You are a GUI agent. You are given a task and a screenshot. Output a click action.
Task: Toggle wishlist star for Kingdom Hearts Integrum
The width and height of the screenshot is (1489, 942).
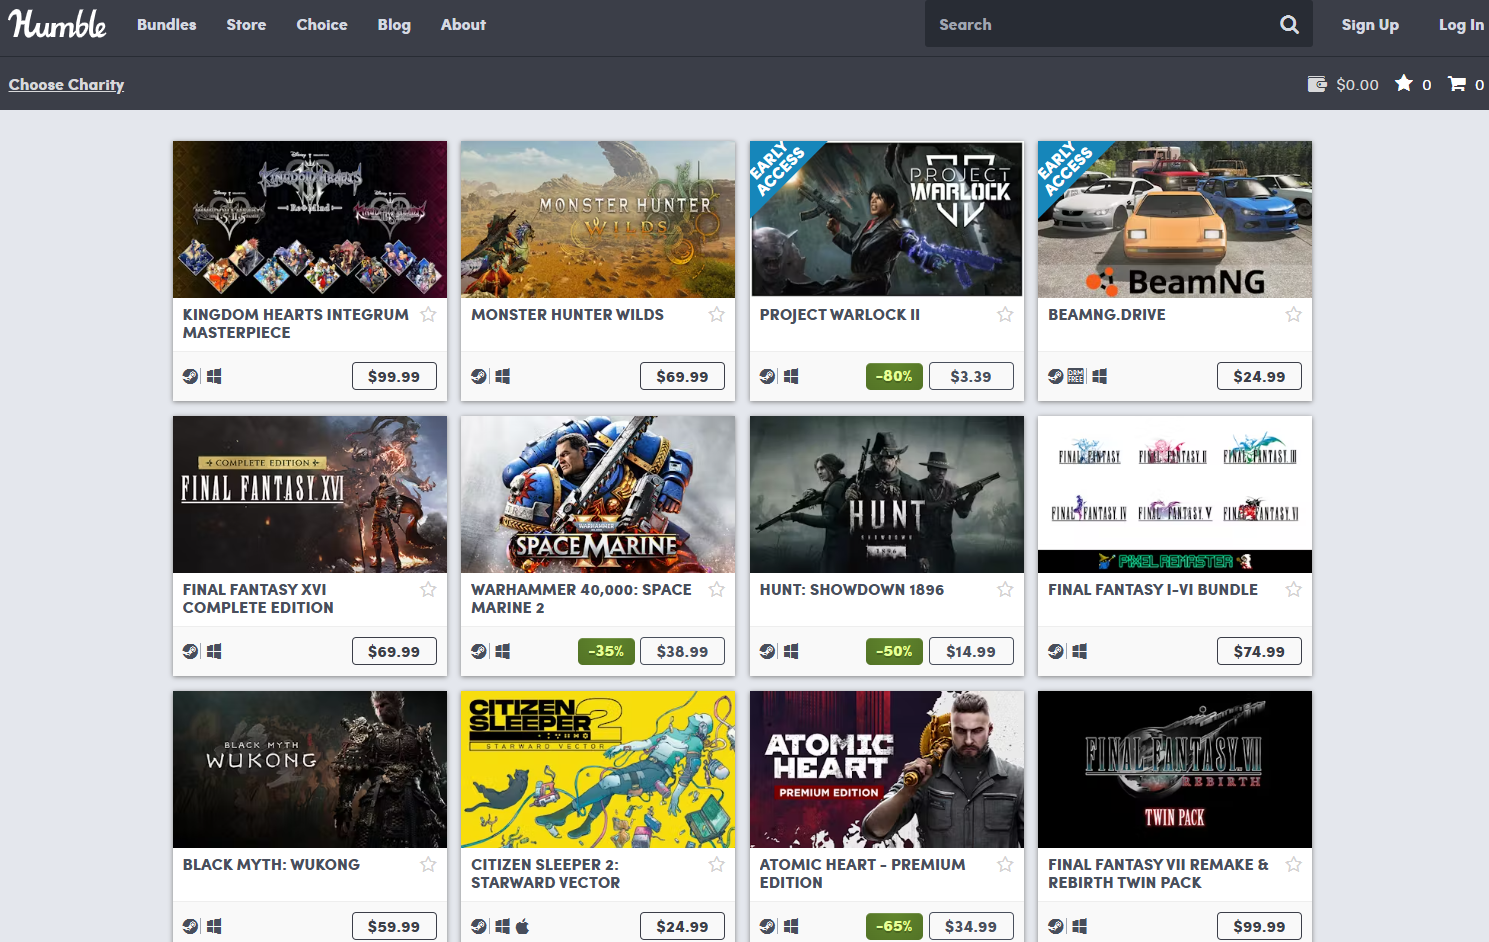(x=428, y=315)
